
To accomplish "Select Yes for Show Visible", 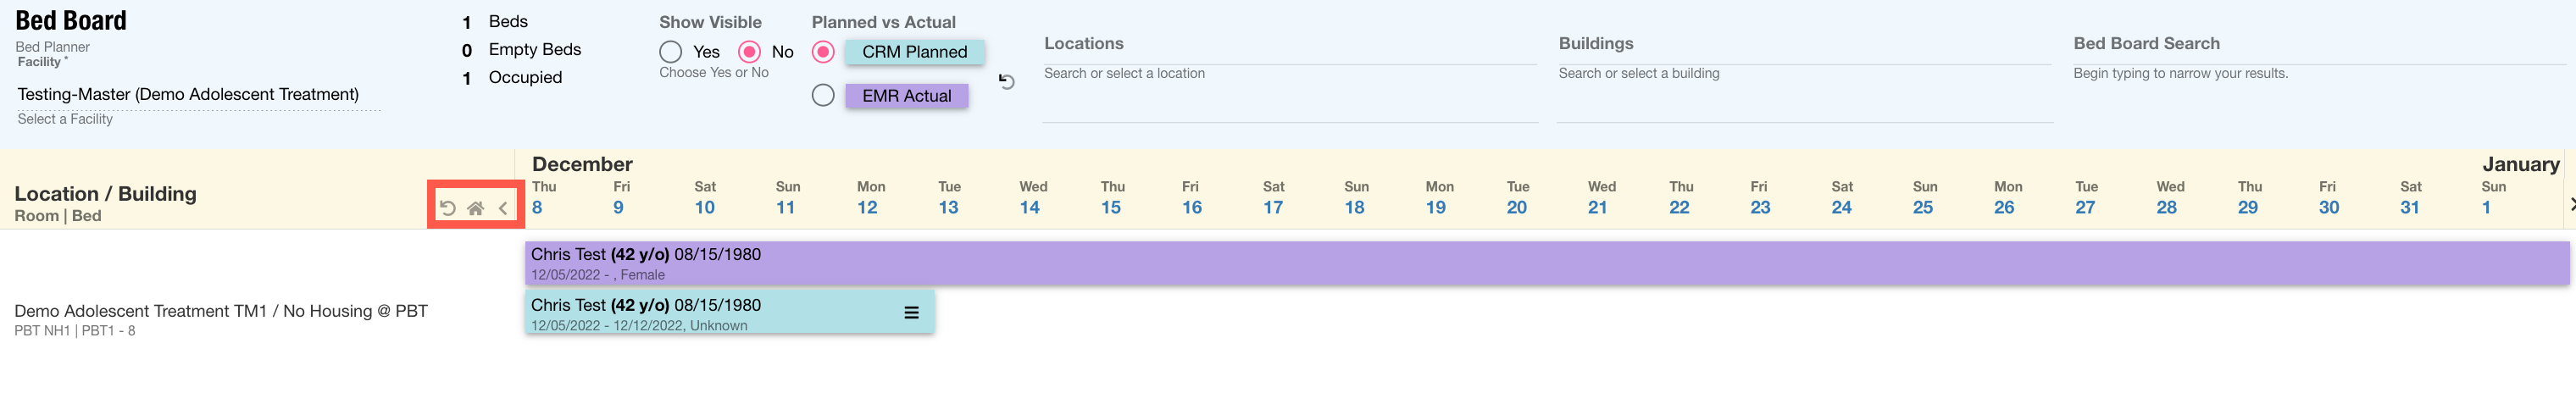I will [671, 52].
